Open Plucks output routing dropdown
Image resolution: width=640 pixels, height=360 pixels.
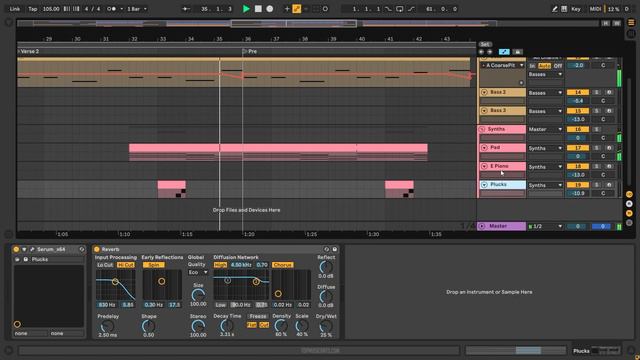pos(545,185)
